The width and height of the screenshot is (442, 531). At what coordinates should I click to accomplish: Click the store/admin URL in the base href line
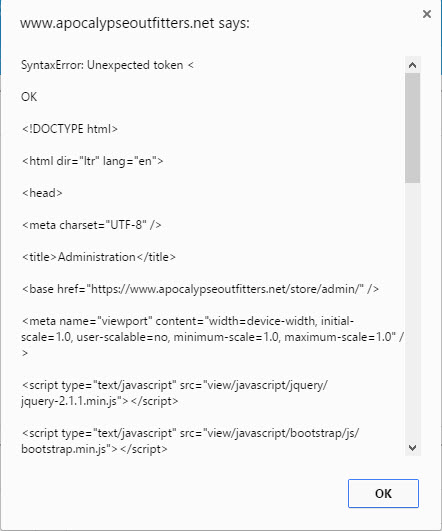pos(226,289)
